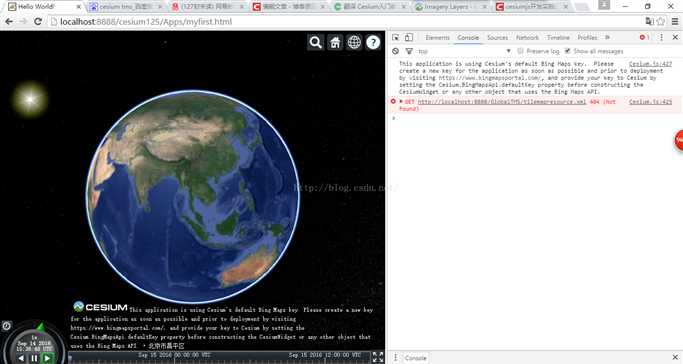The width and height of the screenshot is (683, 364).
Task: Expand the GET 404 error entry
Action: pyautogui.click(x=401, y=101)
